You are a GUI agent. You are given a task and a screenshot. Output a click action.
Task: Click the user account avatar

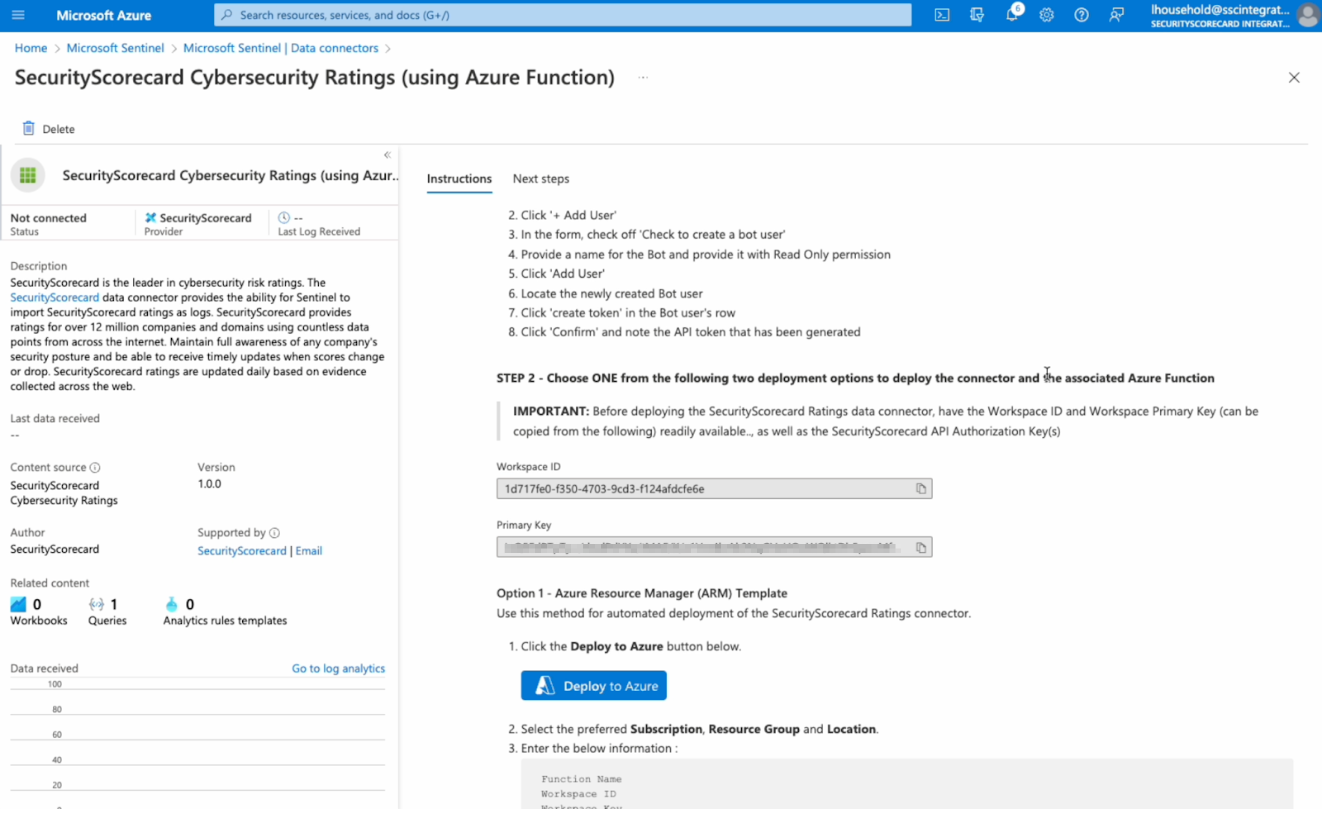pyautogui.click(x=1307, y=15)
